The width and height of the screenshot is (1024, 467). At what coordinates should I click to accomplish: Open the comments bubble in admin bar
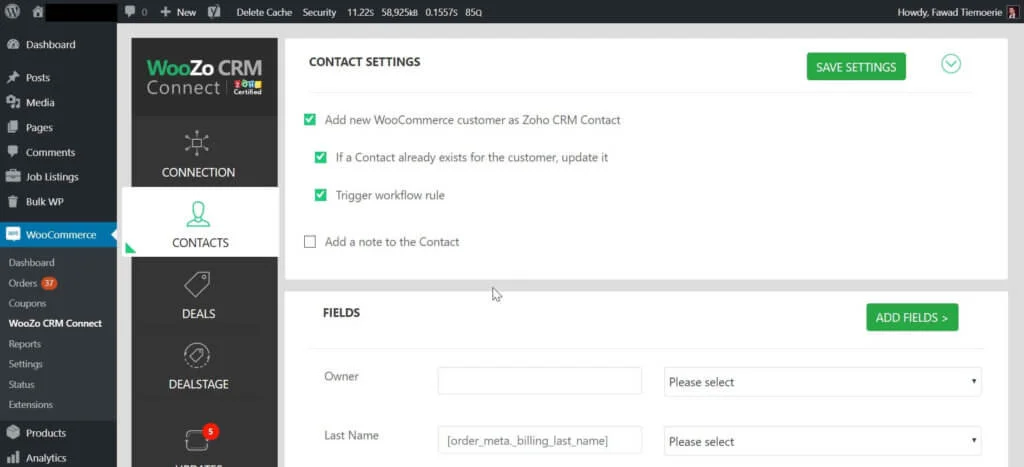click(135, 12)
